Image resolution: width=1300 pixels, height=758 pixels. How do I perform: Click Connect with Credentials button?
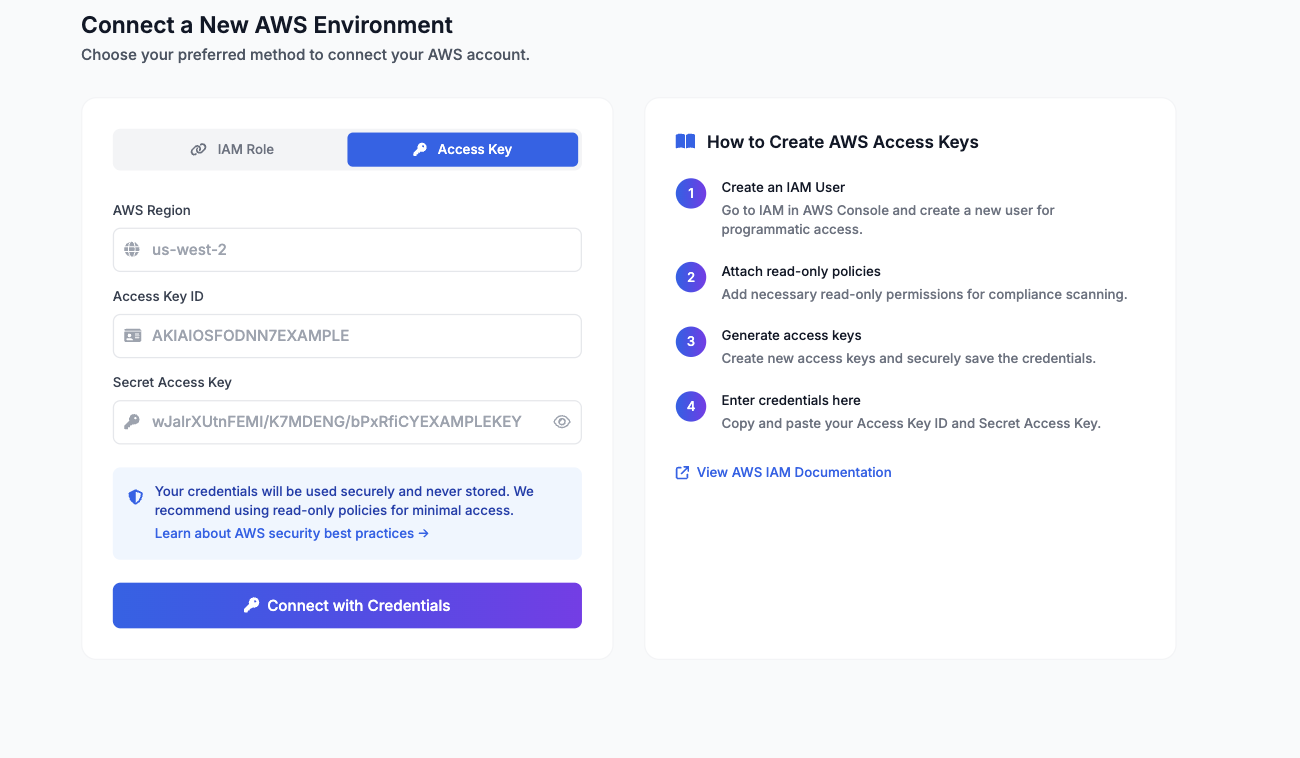coord(347,606)
